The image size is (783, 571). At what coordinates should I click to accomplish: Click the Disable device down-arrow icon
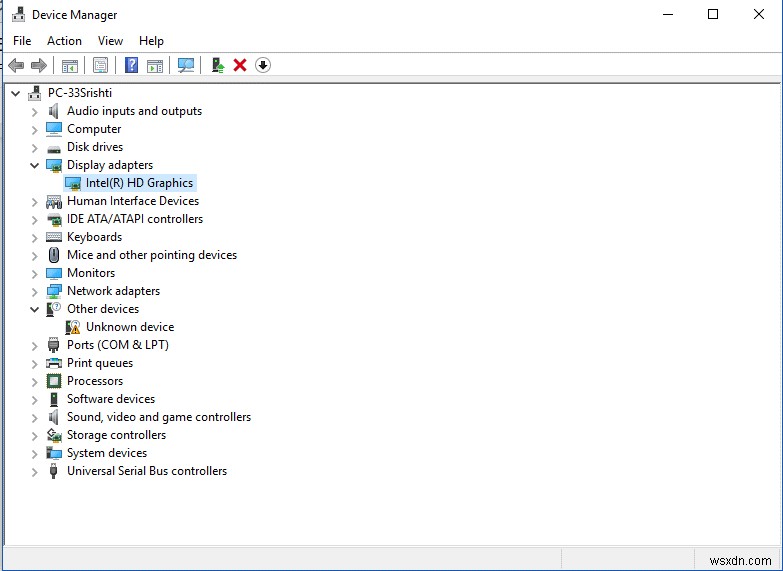(x=263, y=65)
